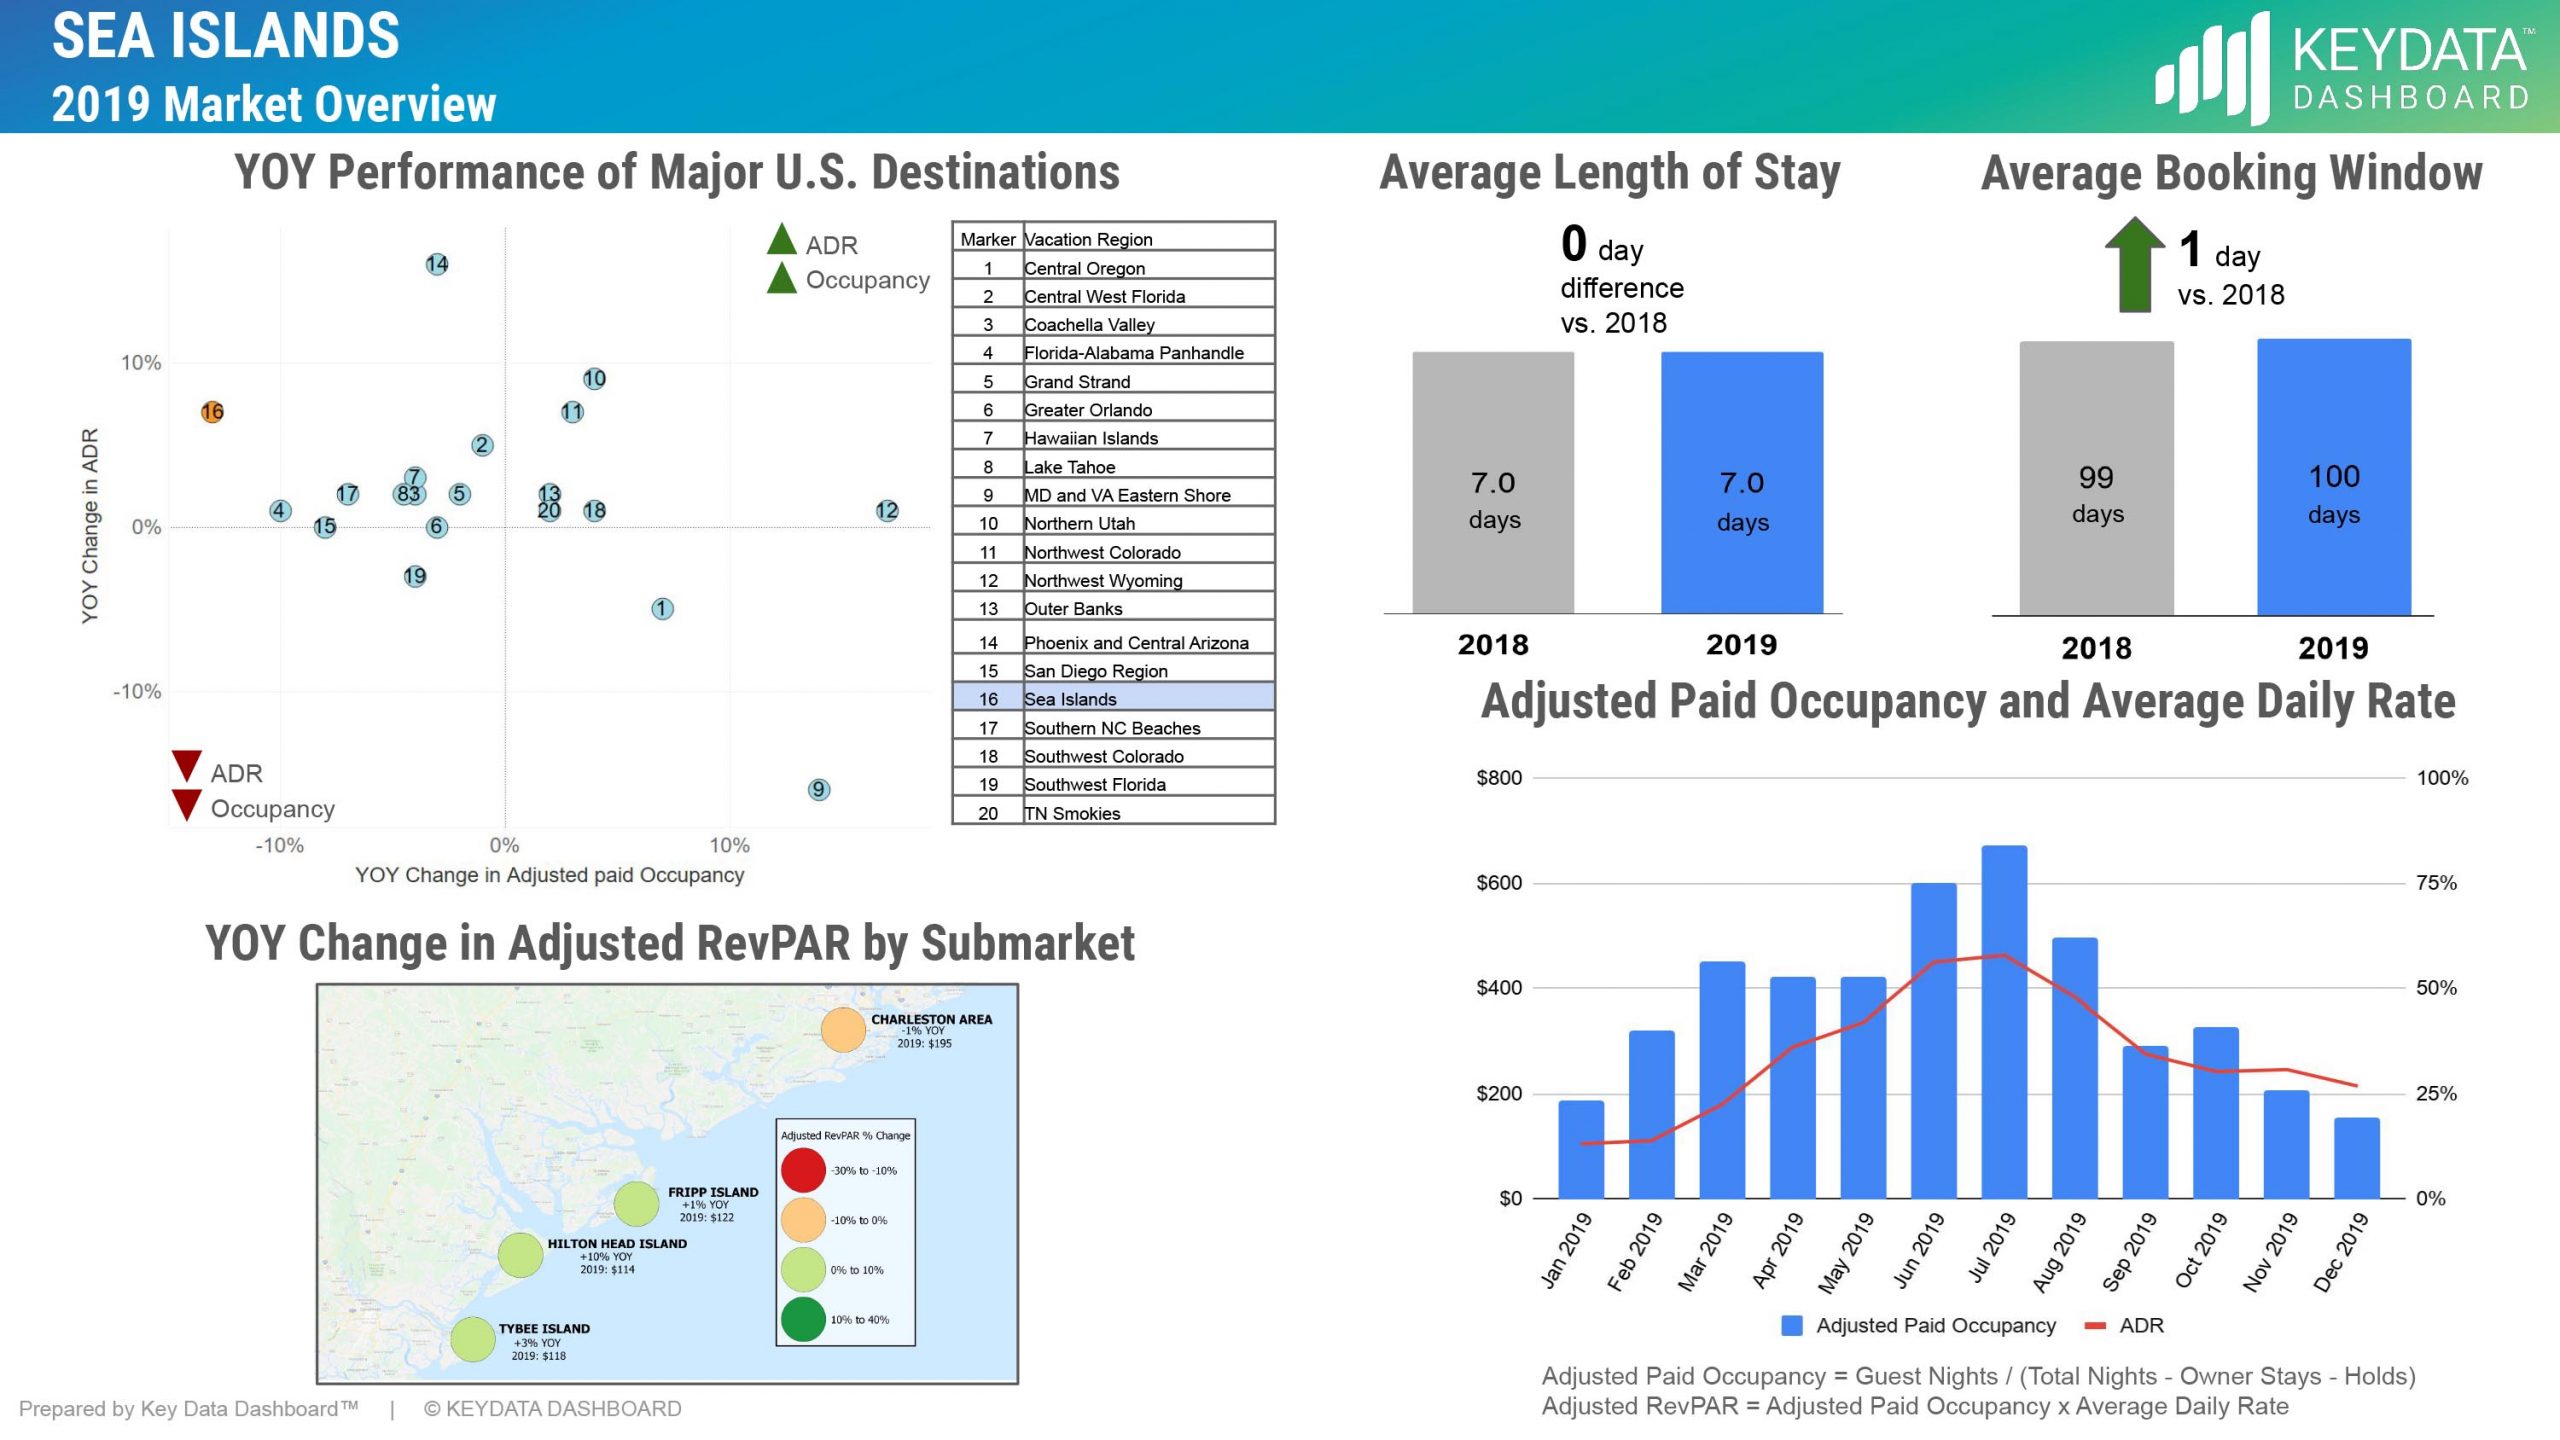The image size is (2560, 1440).
Task: Select the Sea Islands row in the table
Action: pyautogui.click(x=1110, y=699)
